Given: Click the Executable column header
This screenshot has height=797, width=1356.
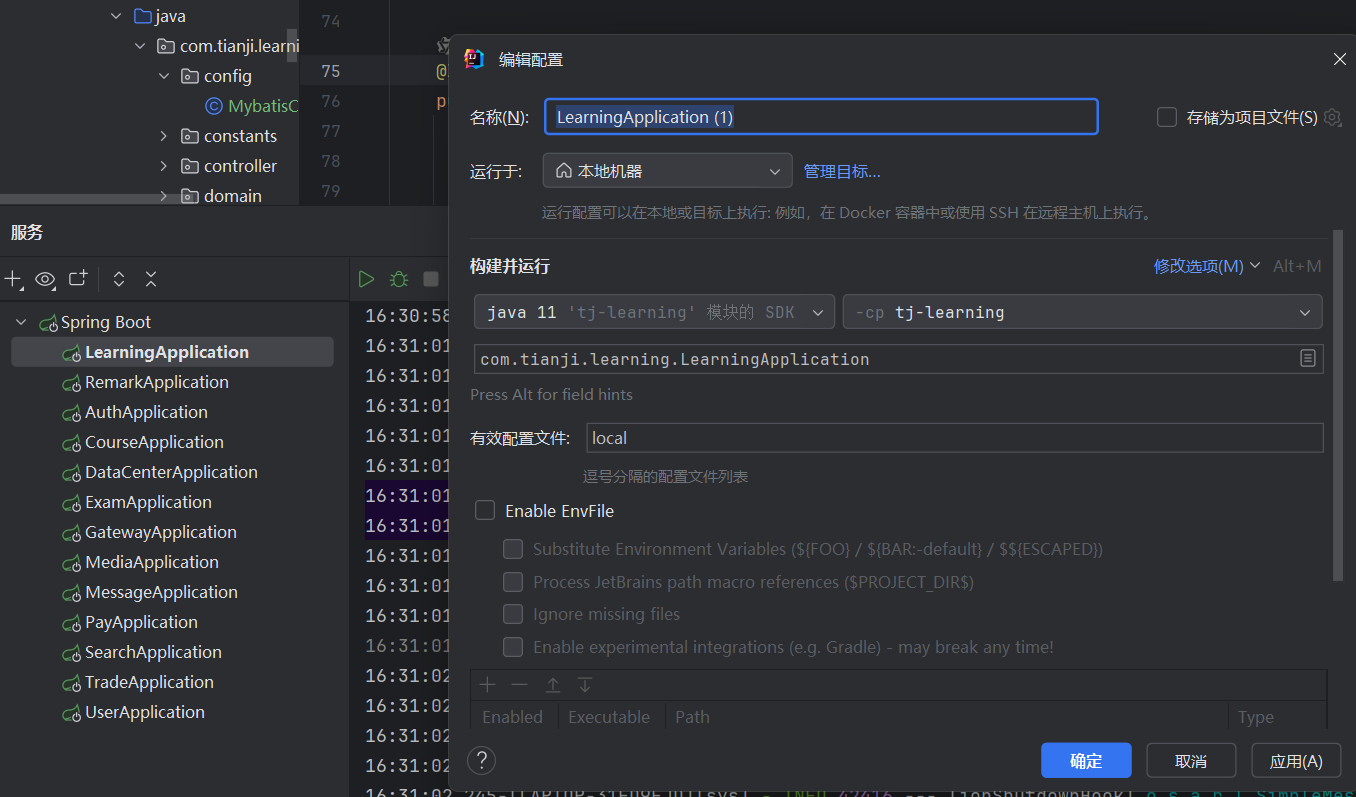Looking at the screenshot, I should point(609,717).
